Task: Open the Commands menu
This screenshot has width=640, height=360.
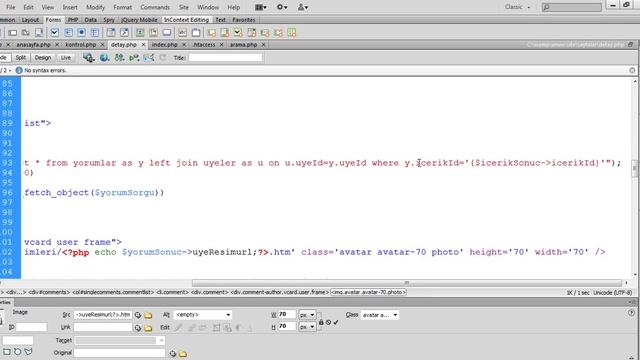Action: [155, 7]
